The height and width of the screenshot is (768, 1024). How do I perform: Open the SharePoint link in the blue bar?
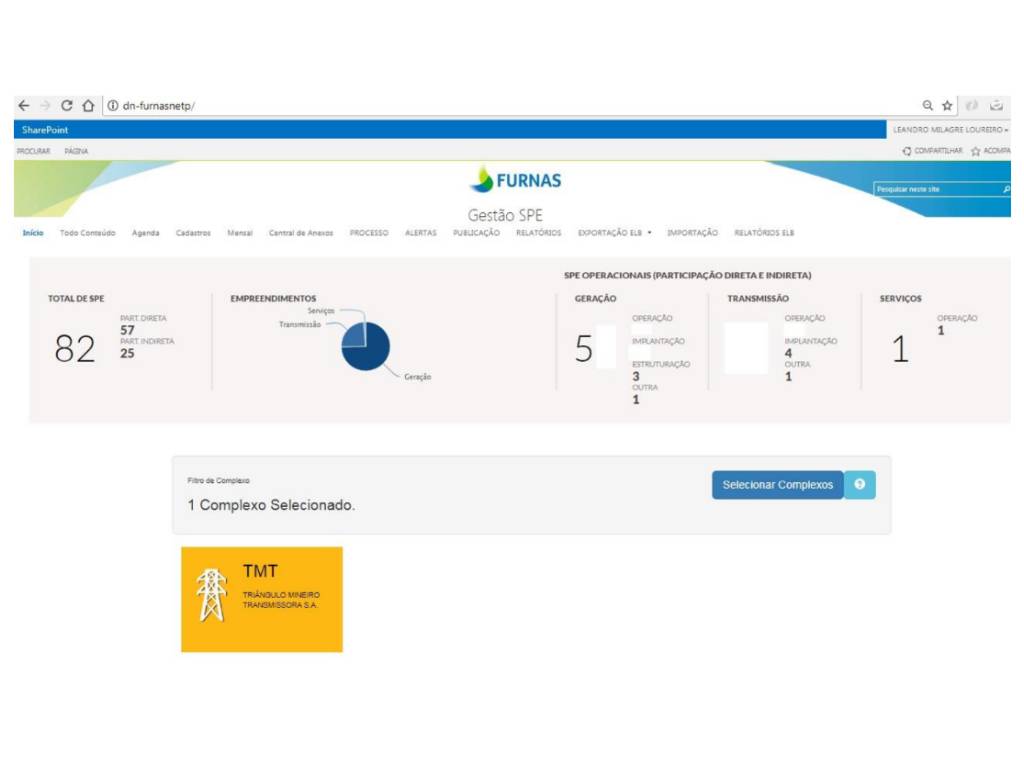click(45, 130)
